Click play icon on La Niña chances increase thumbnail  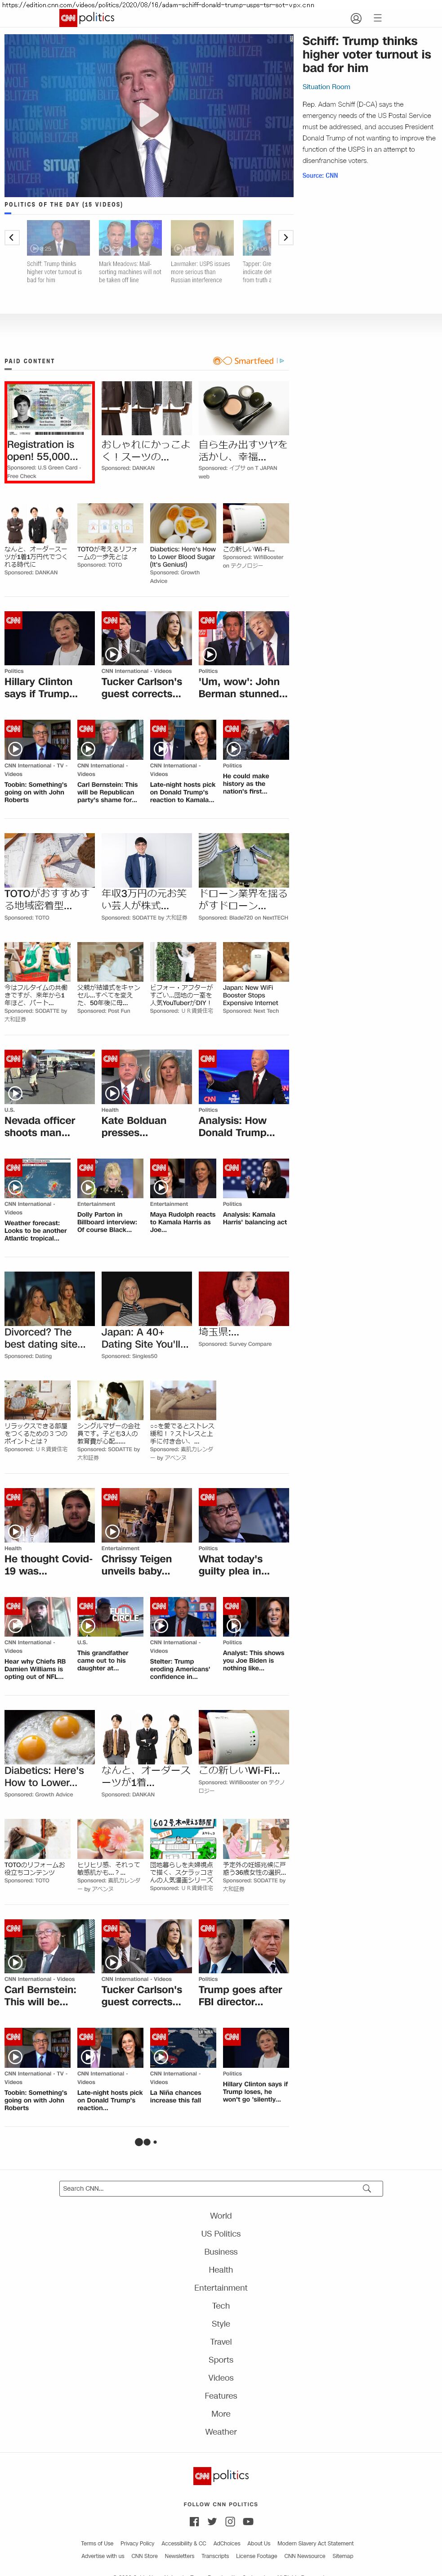point(161,2057)
